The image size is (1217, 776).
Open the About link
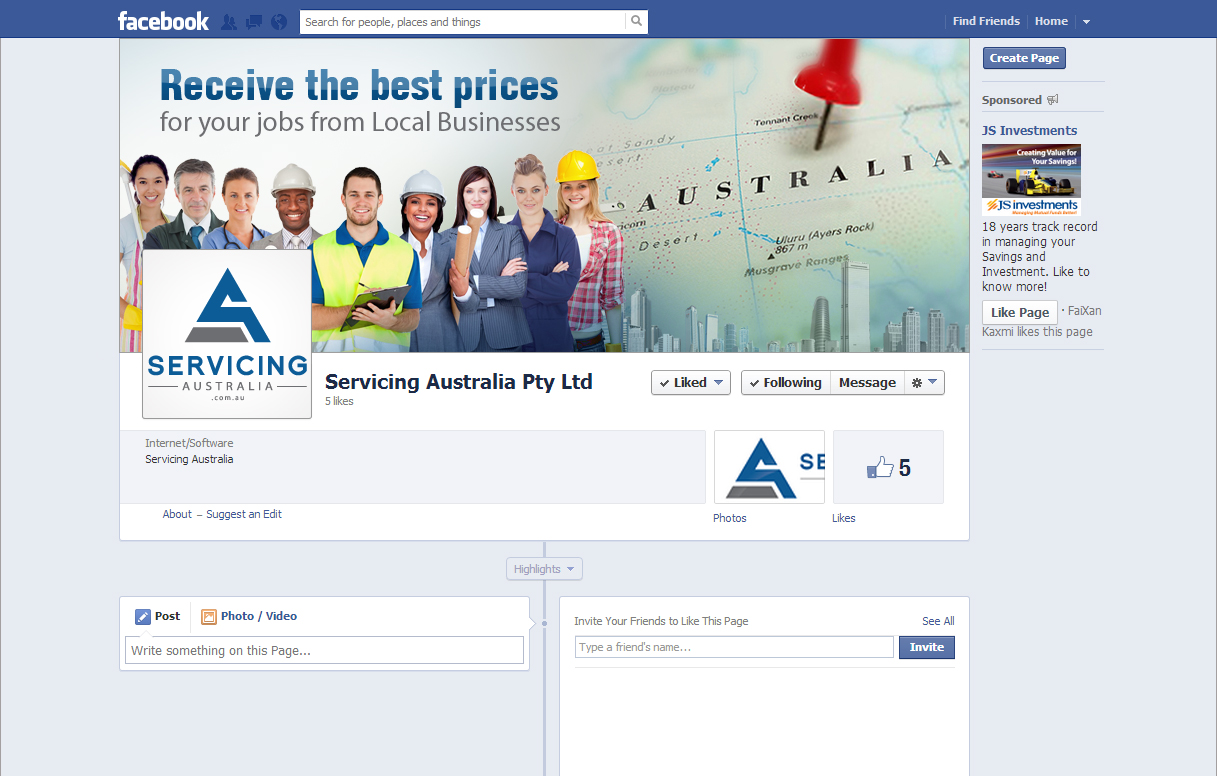(x=177, y=514)
